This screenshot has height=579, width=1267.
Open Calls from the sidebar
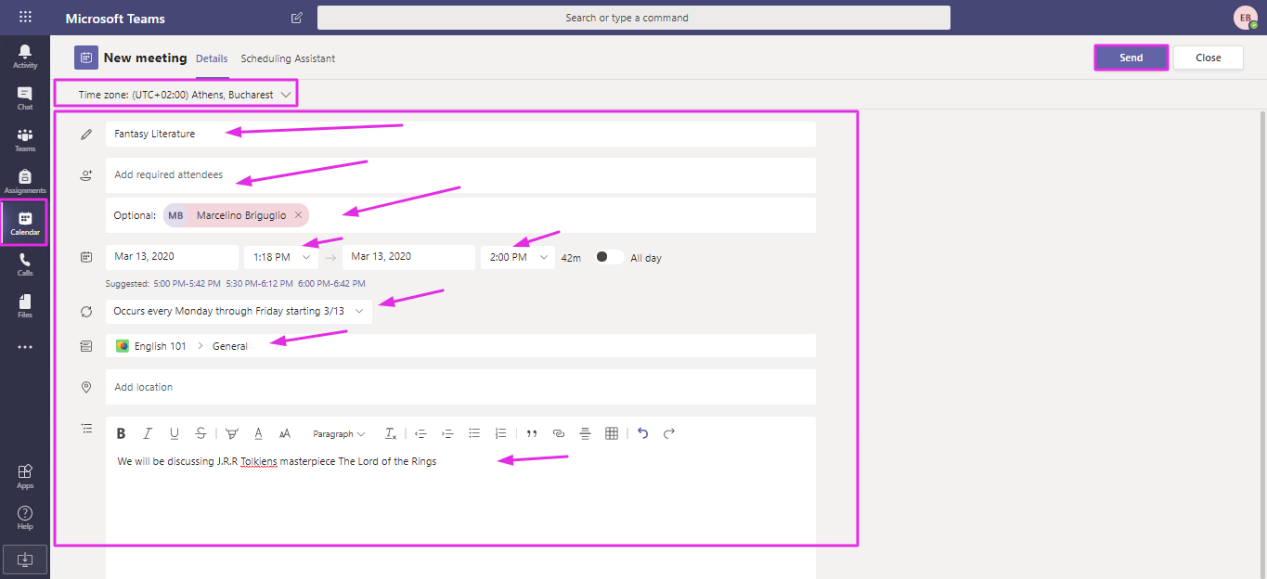click(x=25, y=264)
